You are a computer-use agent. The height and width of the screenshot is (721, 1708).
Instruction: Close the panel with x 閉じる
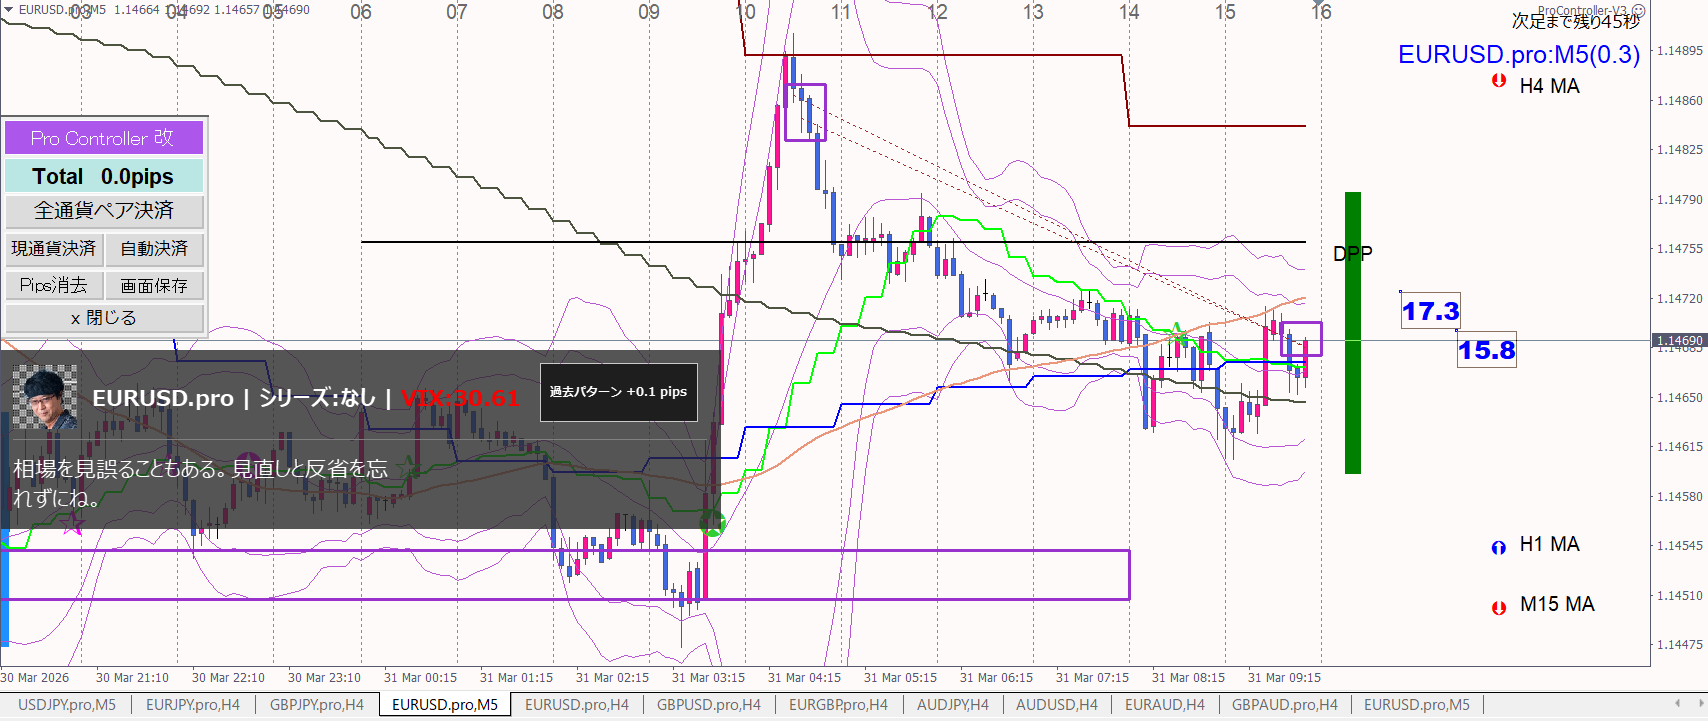click(x=104, y=318)
